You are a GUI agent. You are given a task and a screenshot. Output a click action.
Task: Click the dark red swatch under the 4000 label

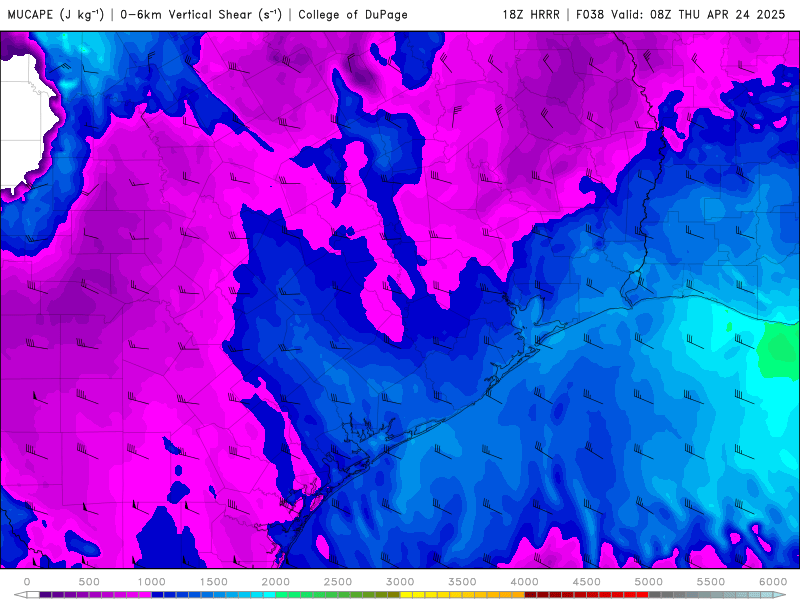pos(531,595)
